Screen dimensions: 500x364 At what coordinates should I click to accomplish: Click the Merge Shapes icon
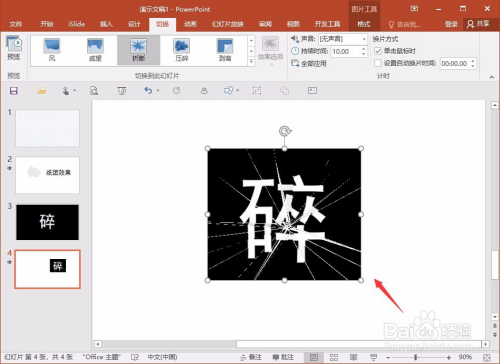[x=284, y=91]
